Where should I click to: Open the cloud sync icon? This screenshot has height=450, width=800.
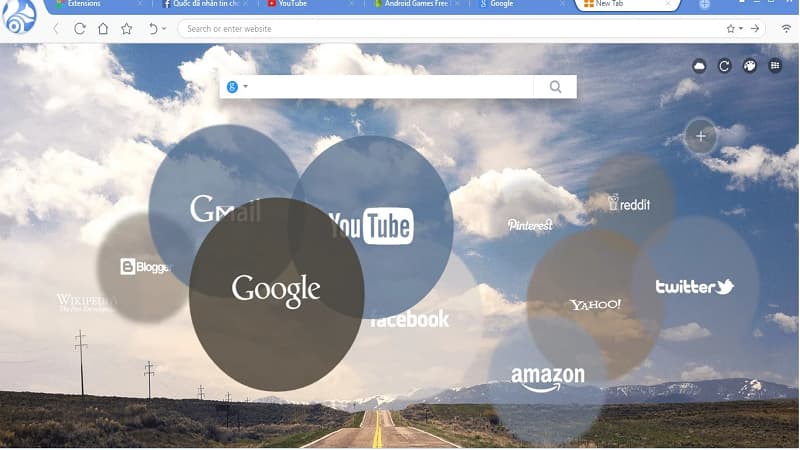[x=699, y=66]
